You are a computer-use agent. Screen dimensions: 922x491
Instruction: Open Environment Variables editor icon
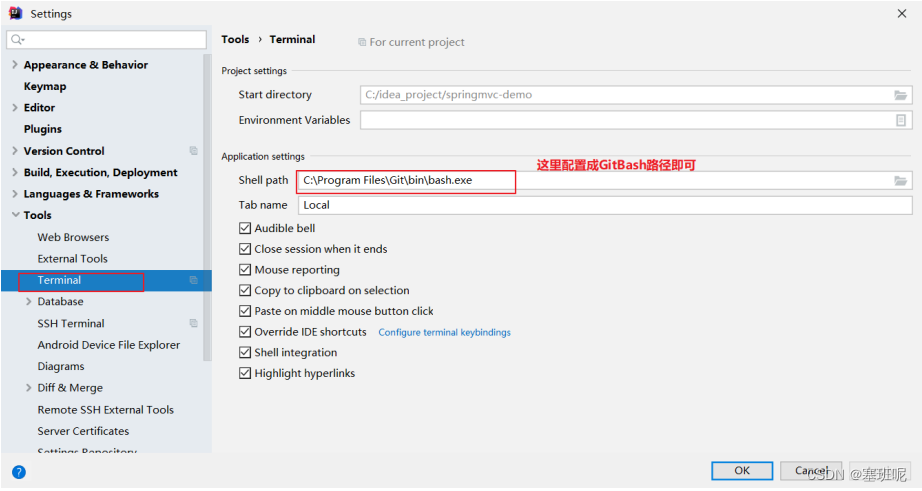[900, 120]
